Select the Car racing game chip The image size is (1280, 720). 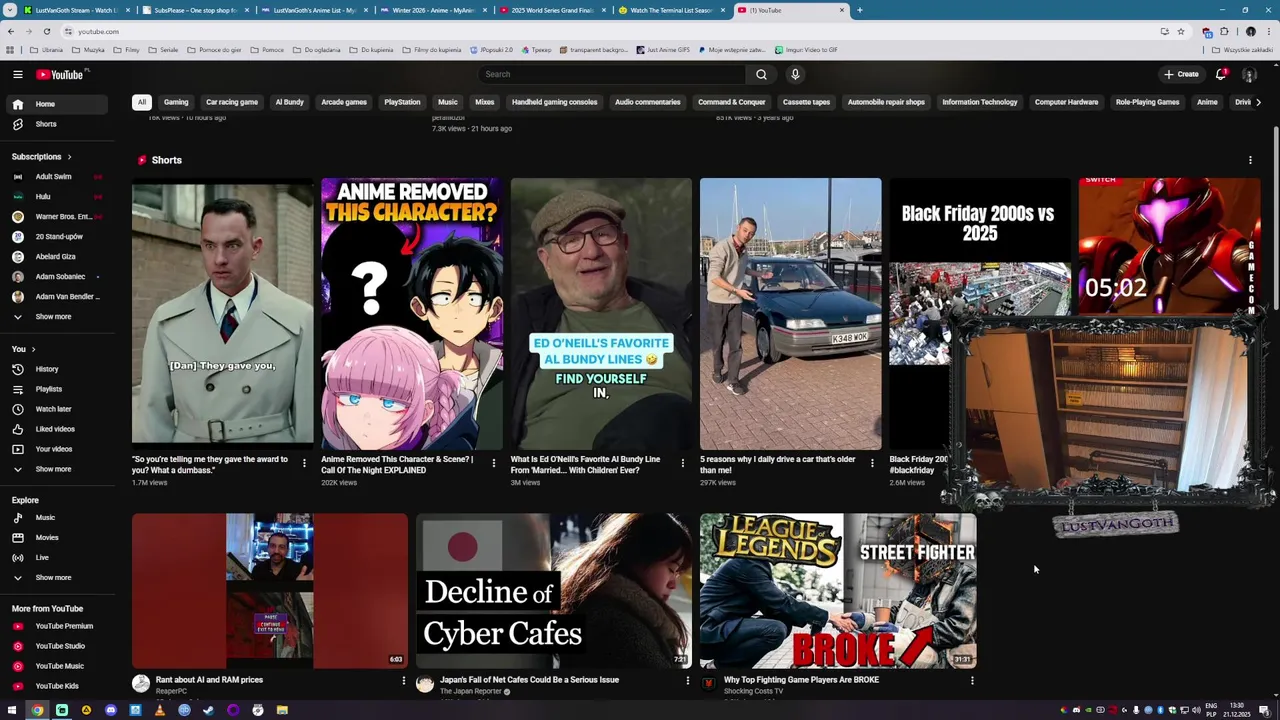pos(232,102)
